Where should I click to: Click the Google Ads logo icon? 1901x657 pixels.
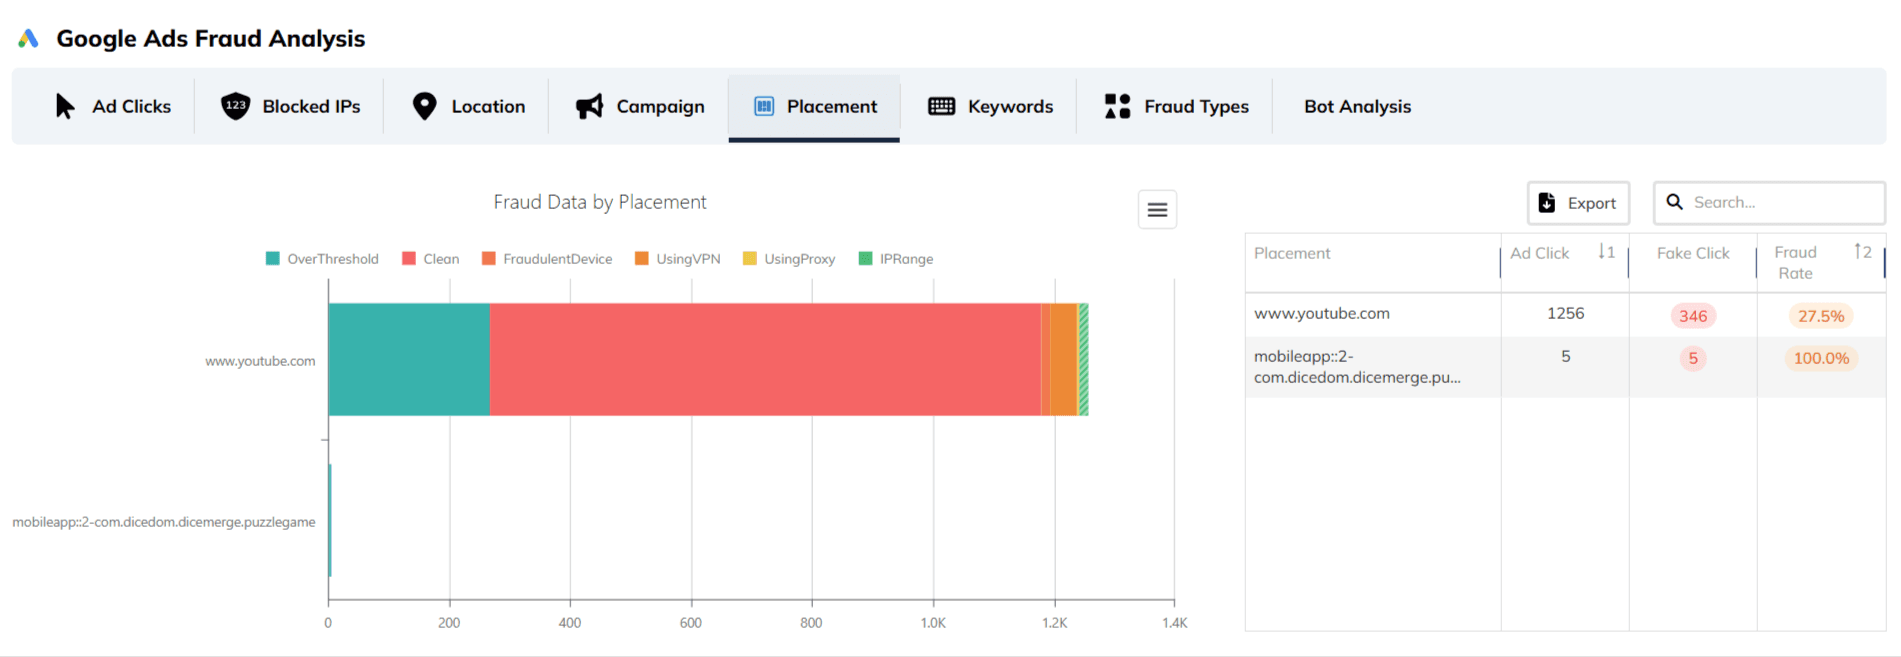coord(28,38)
